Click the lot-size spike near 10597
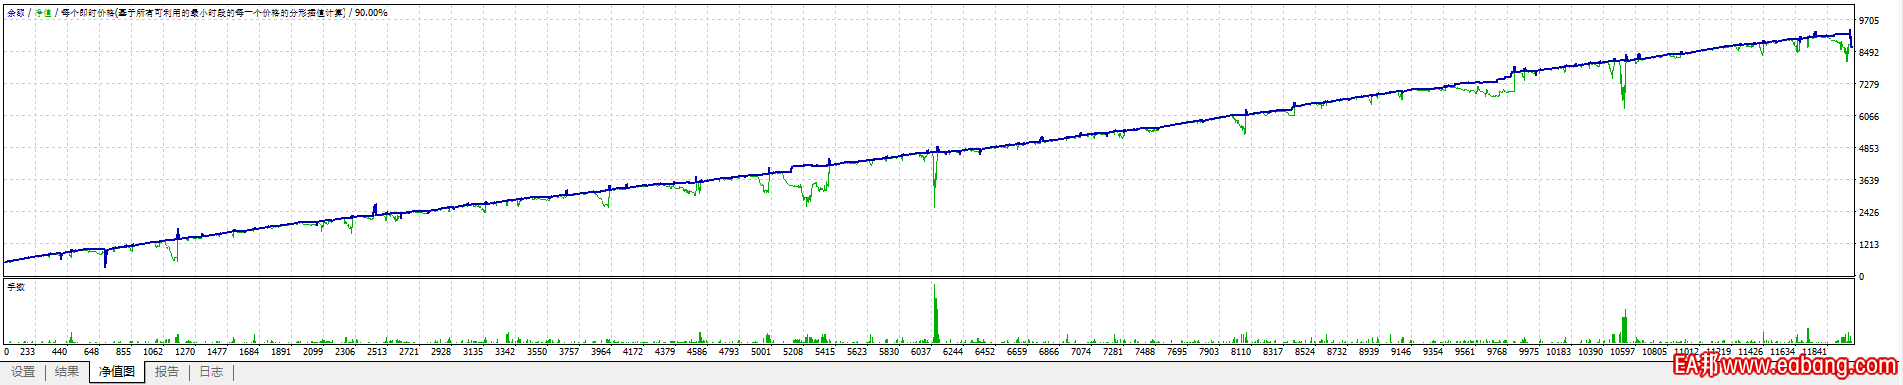The image size is (1903, 385). [1624, 327]
